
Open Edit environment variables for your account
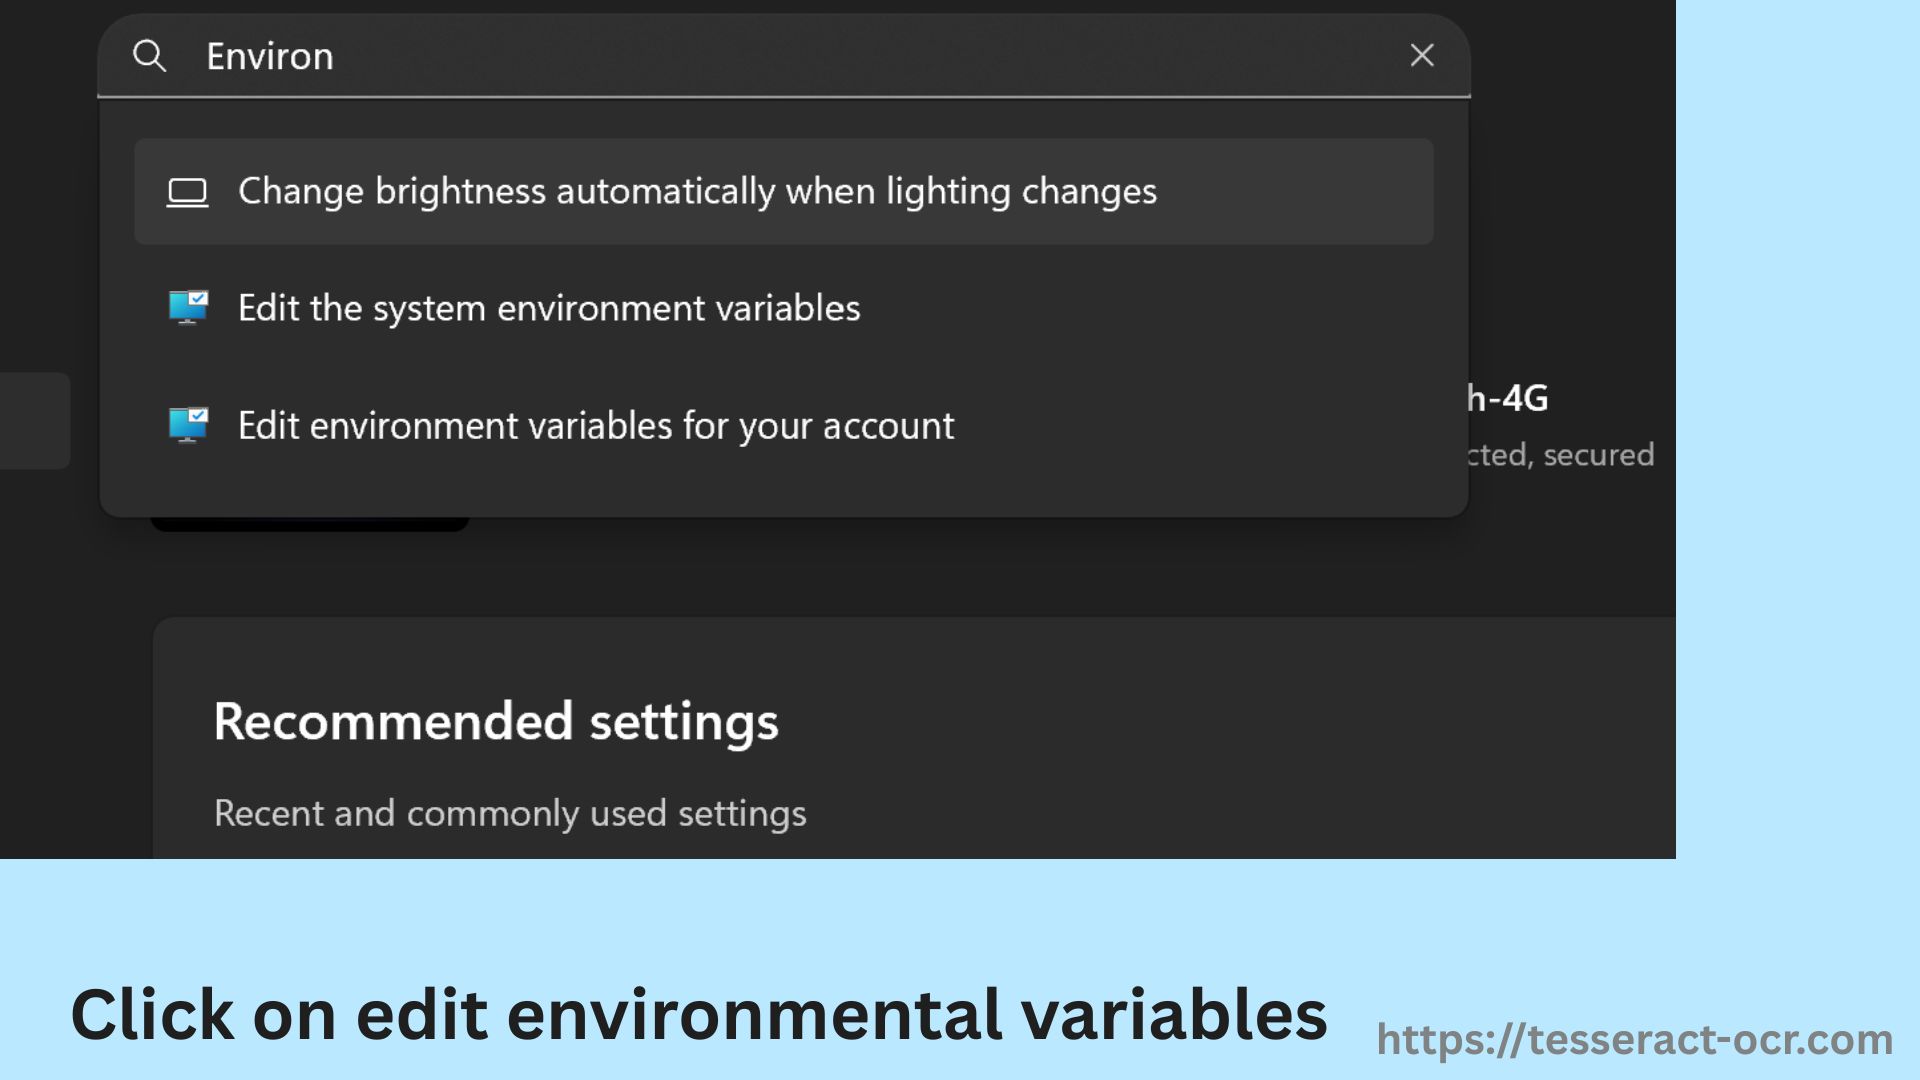coord(596,425)
